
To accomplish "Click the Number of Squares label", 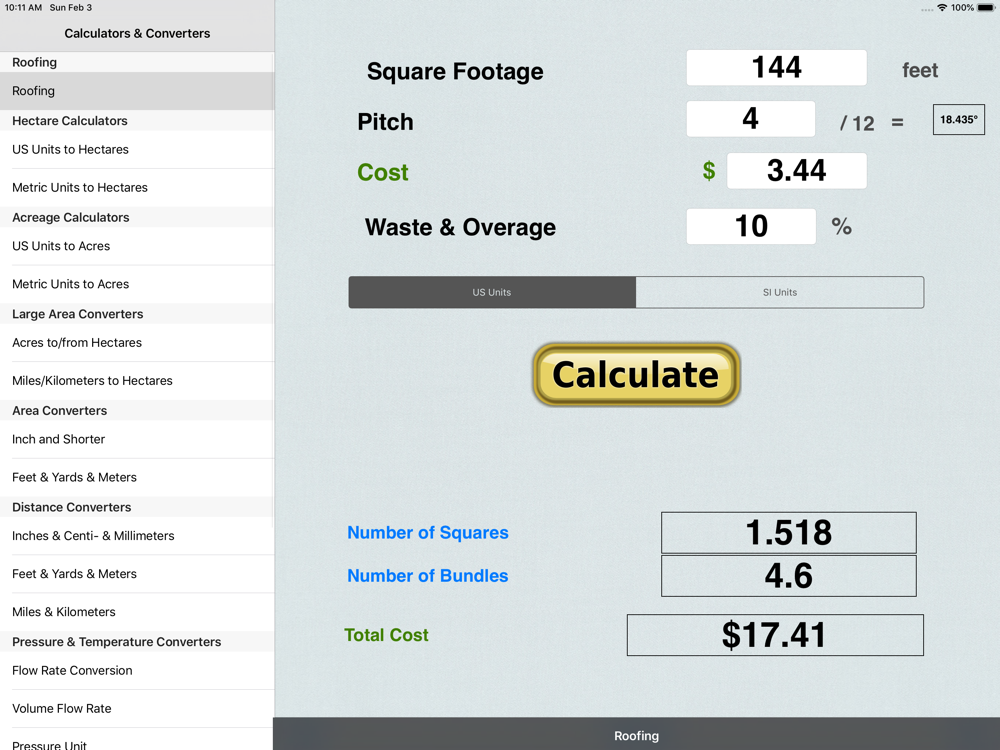I will (x=428, y=533).
